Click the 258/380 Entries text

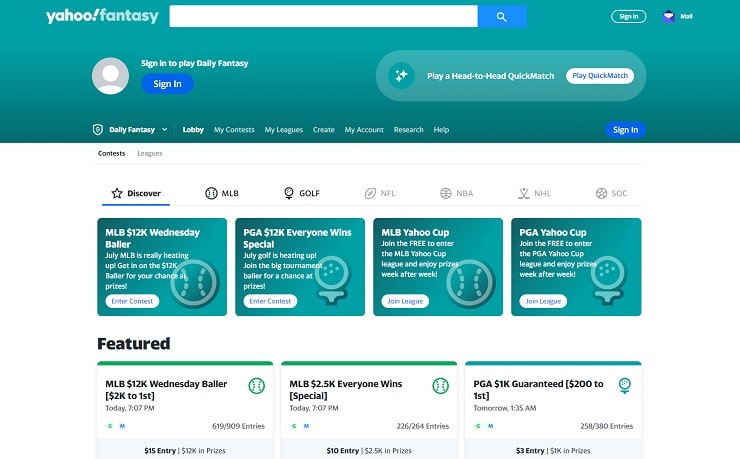[606, 426]
